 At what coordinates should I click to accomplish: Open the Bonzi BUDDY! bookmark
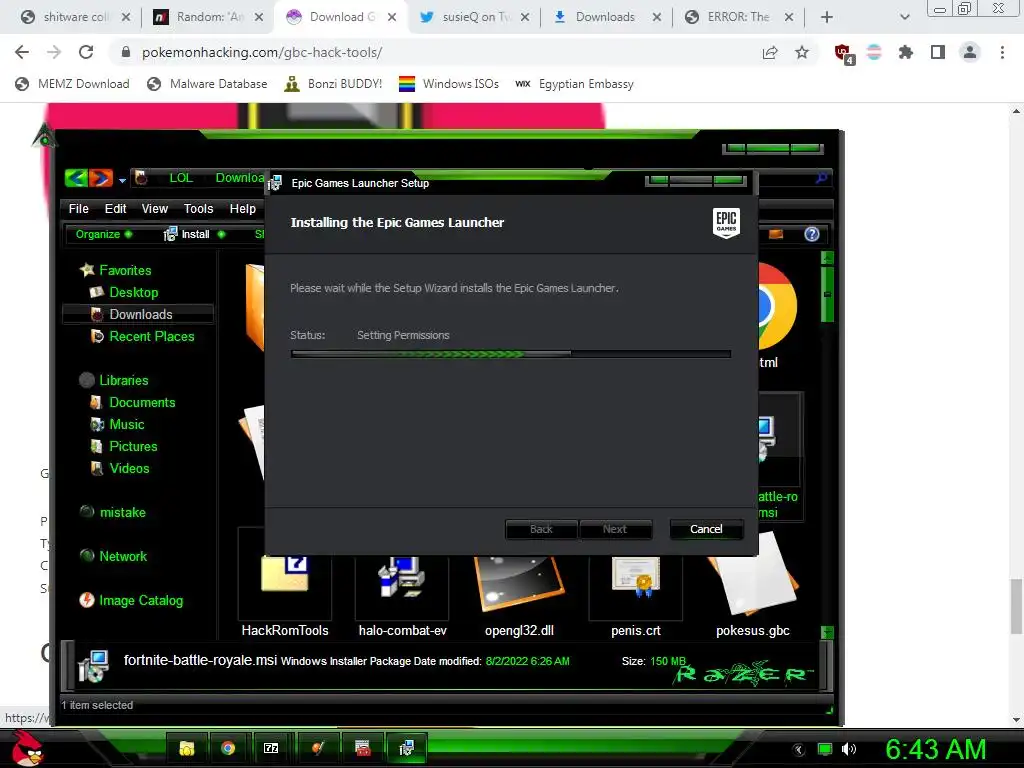[334, 84]
